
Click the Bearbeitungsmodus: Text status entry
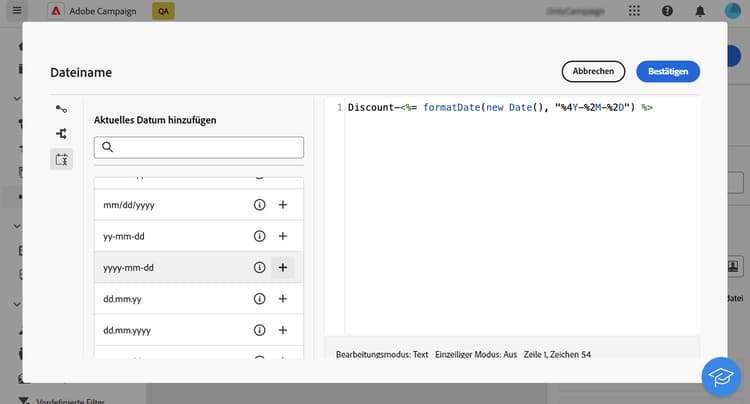(382, 354)
